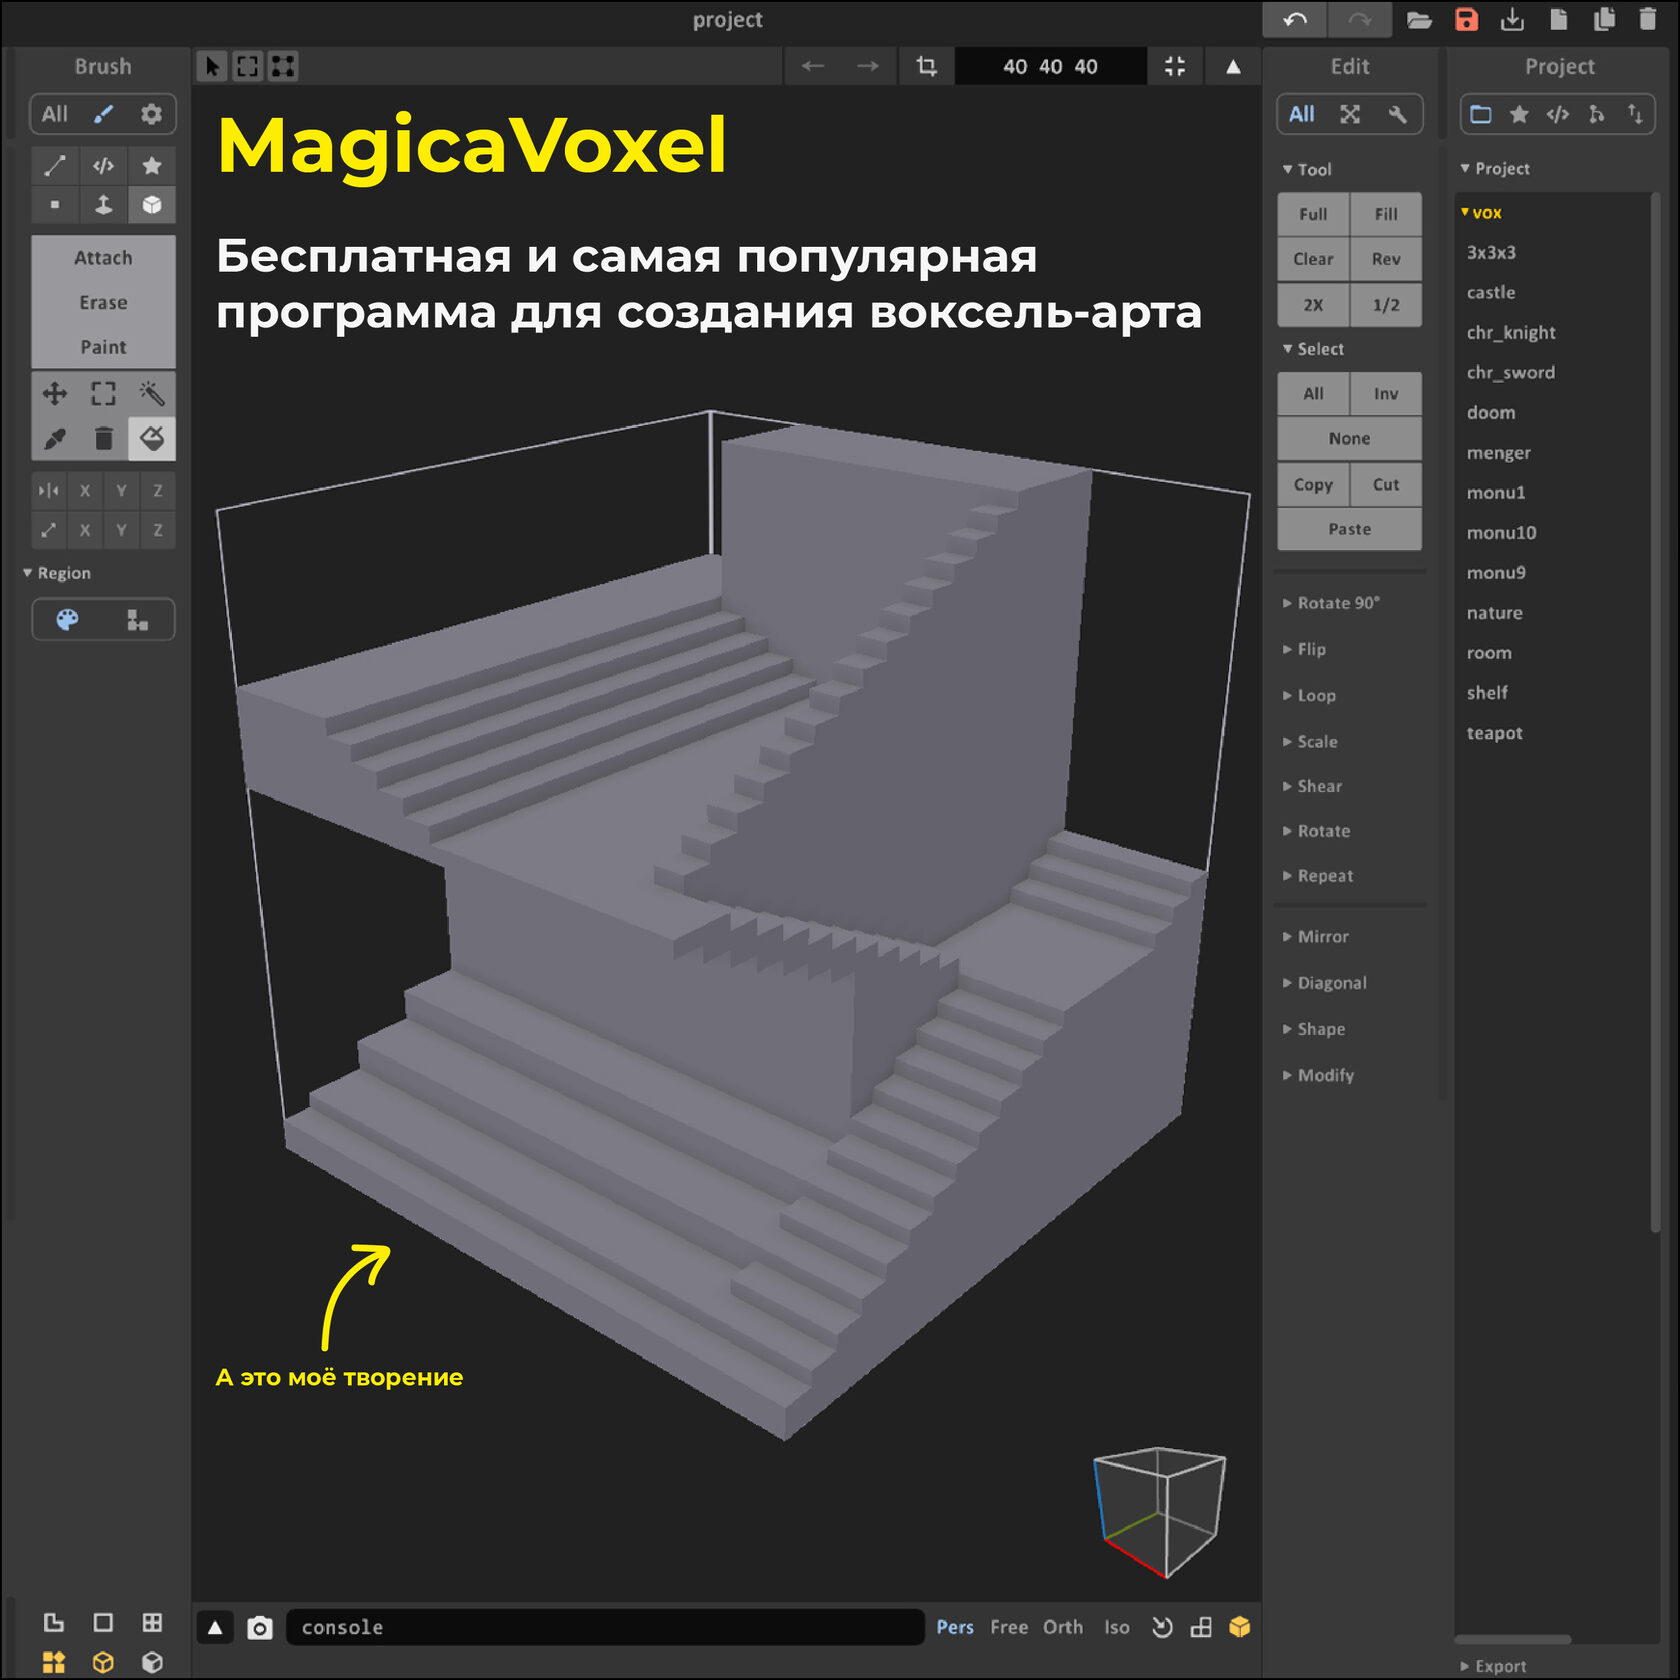Click the undo arrow icon
This screenshot has width=1680, height=1680.
1295,20
